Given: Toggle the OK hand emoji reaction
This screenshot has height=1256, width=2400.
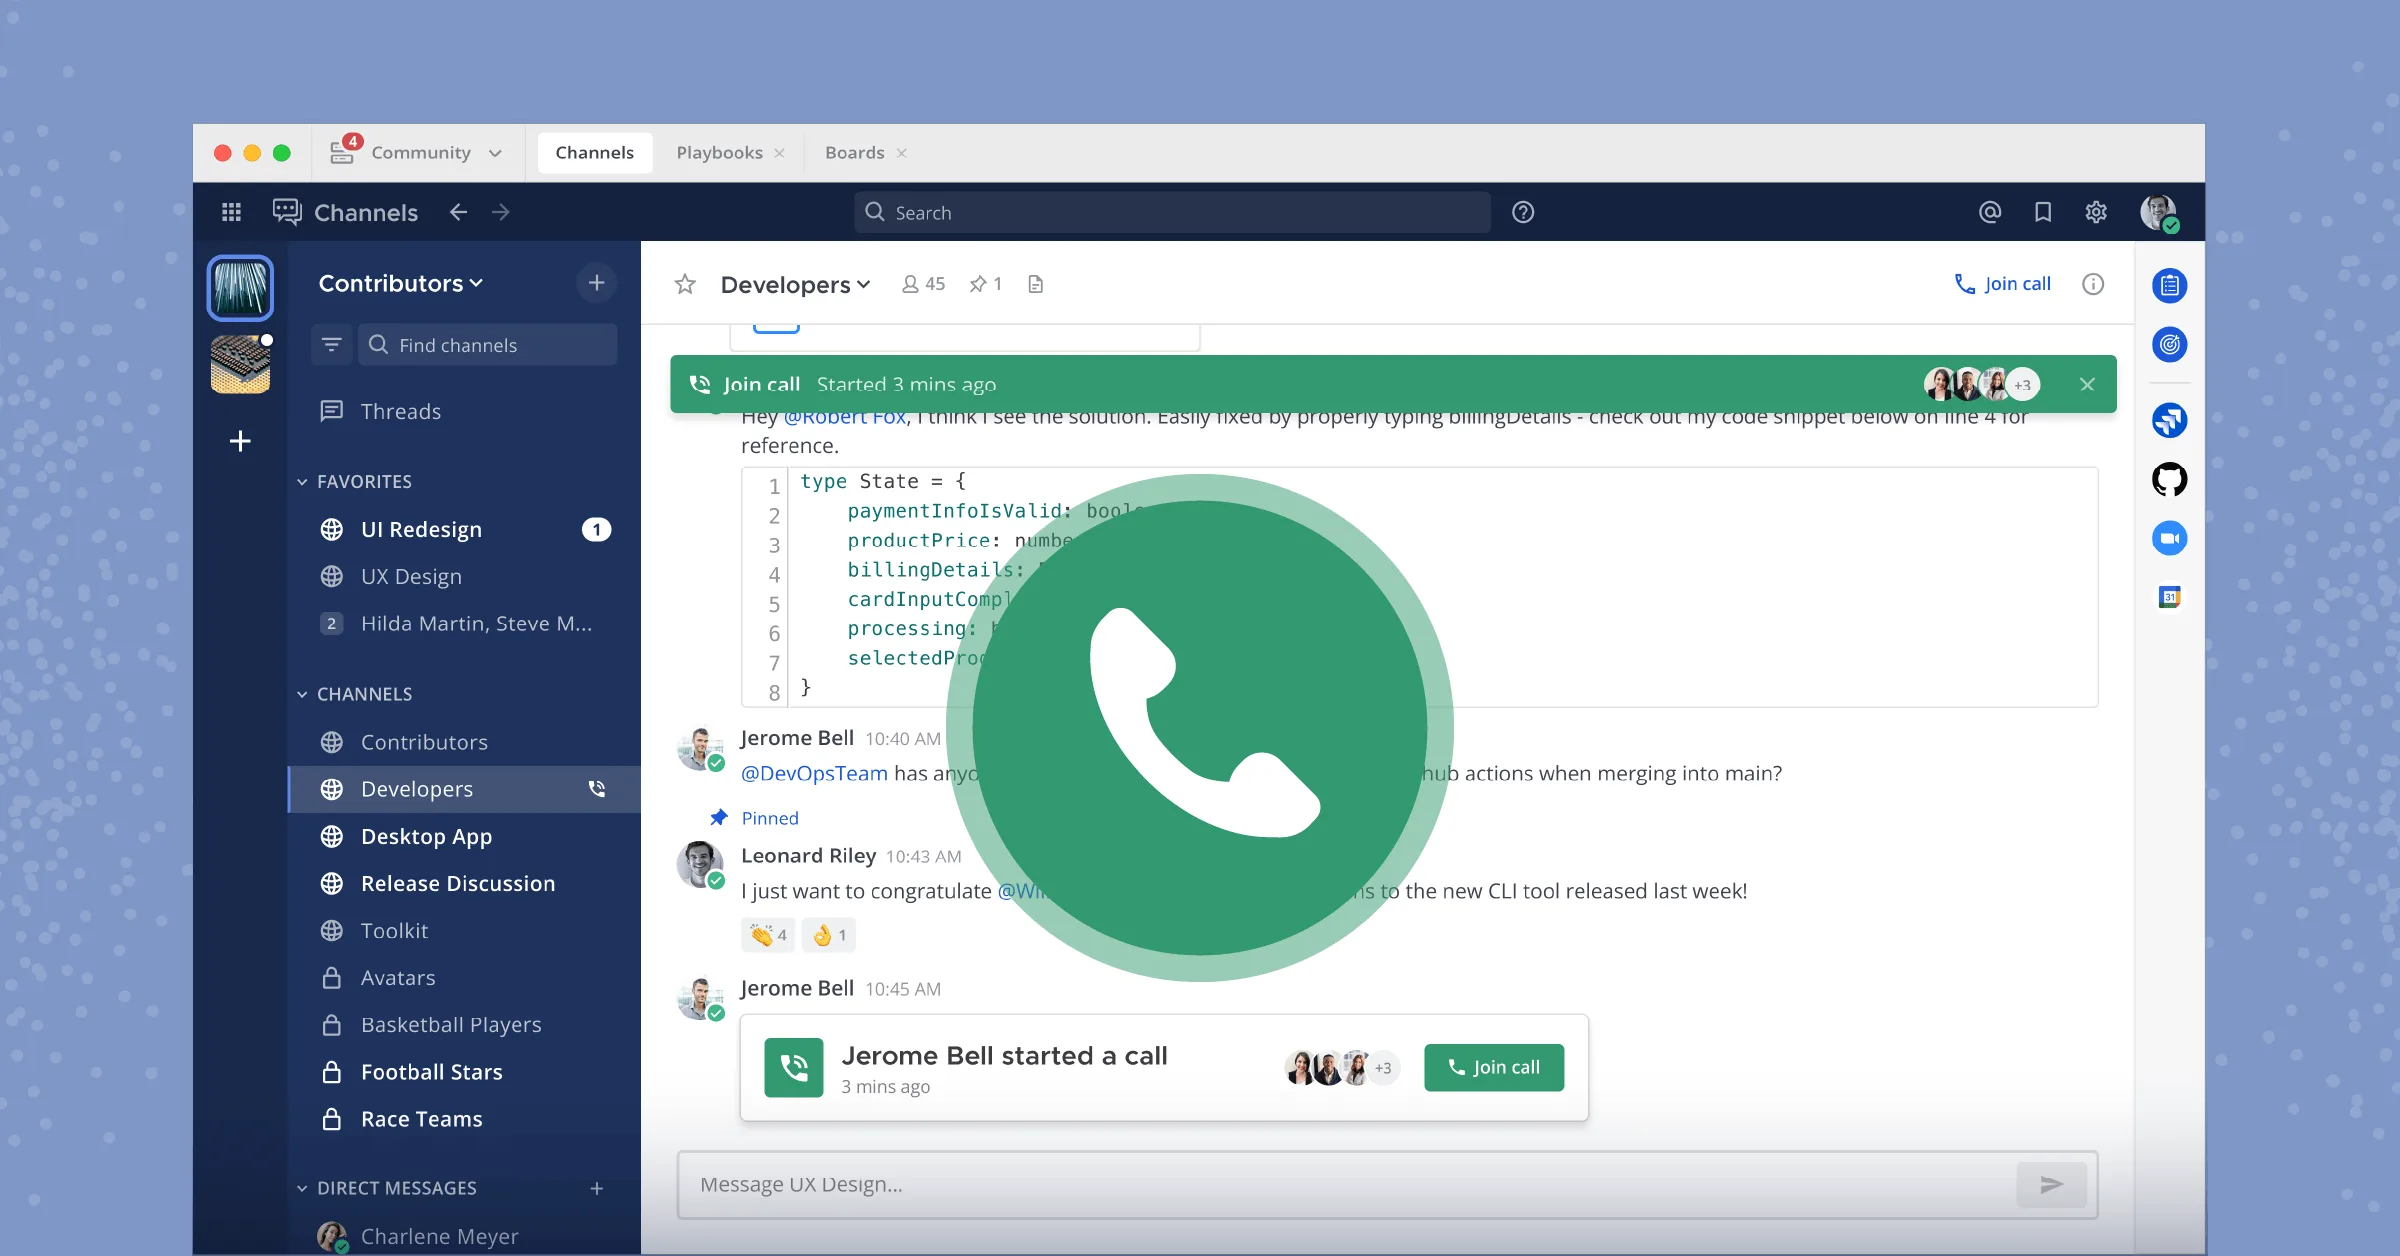Looking at the screenshot, I should point(829,935).
